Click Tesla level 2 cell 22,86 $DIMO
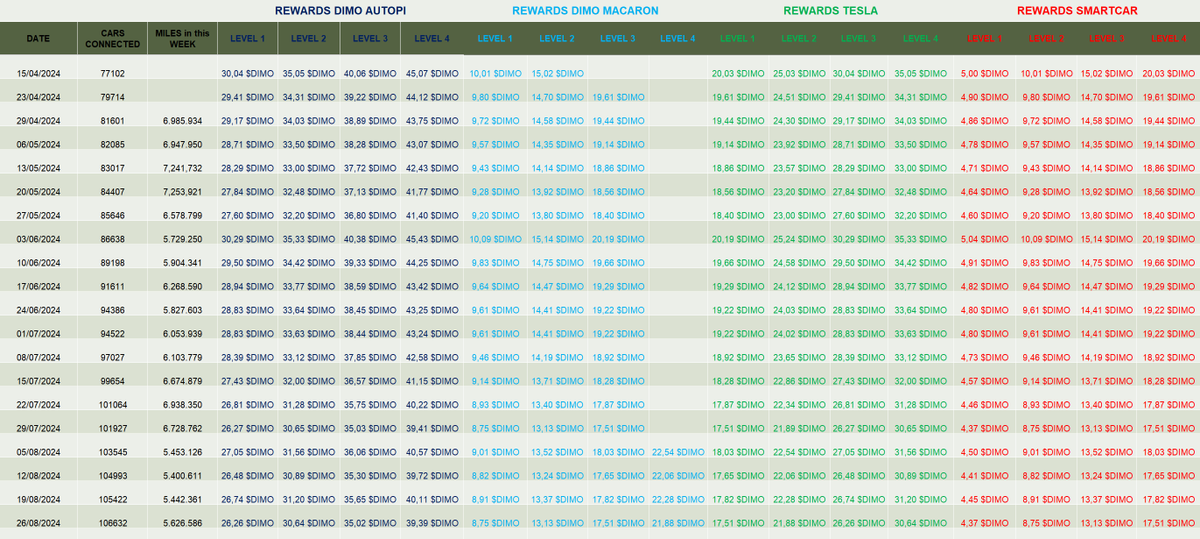Image resolution: width=1200 pixels, height=539 pixels. coord(798,380)
